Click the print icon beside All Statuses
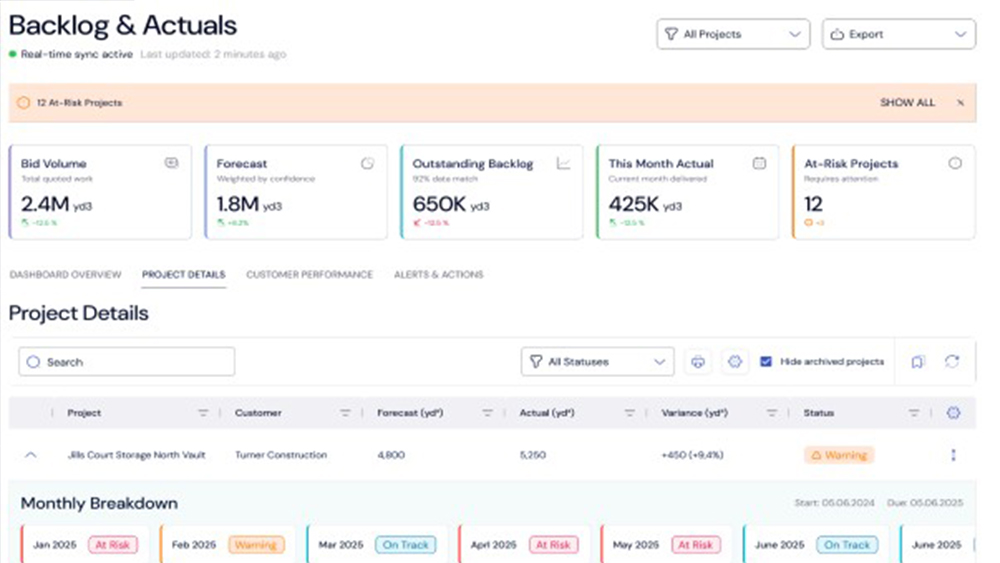This screenshot has height=563, width=1000. (697, 362)
